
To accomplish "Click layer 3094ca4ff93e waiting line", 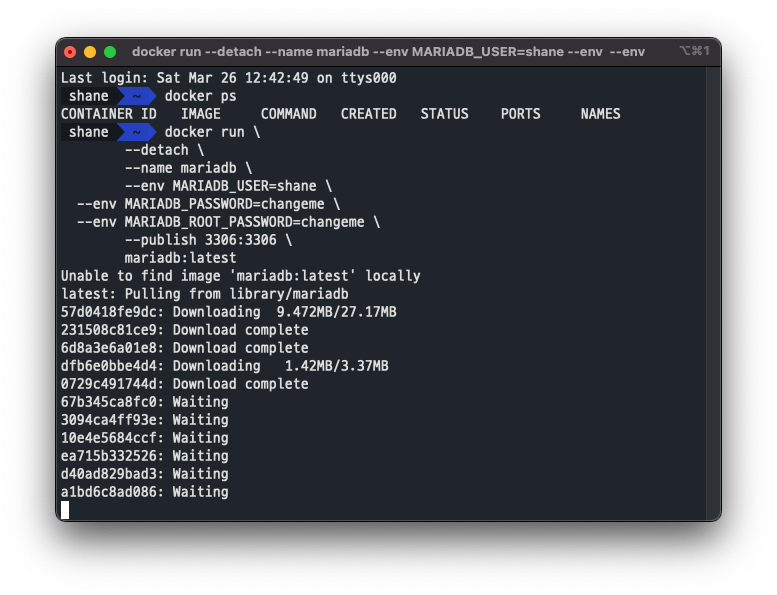I will 145,420.
